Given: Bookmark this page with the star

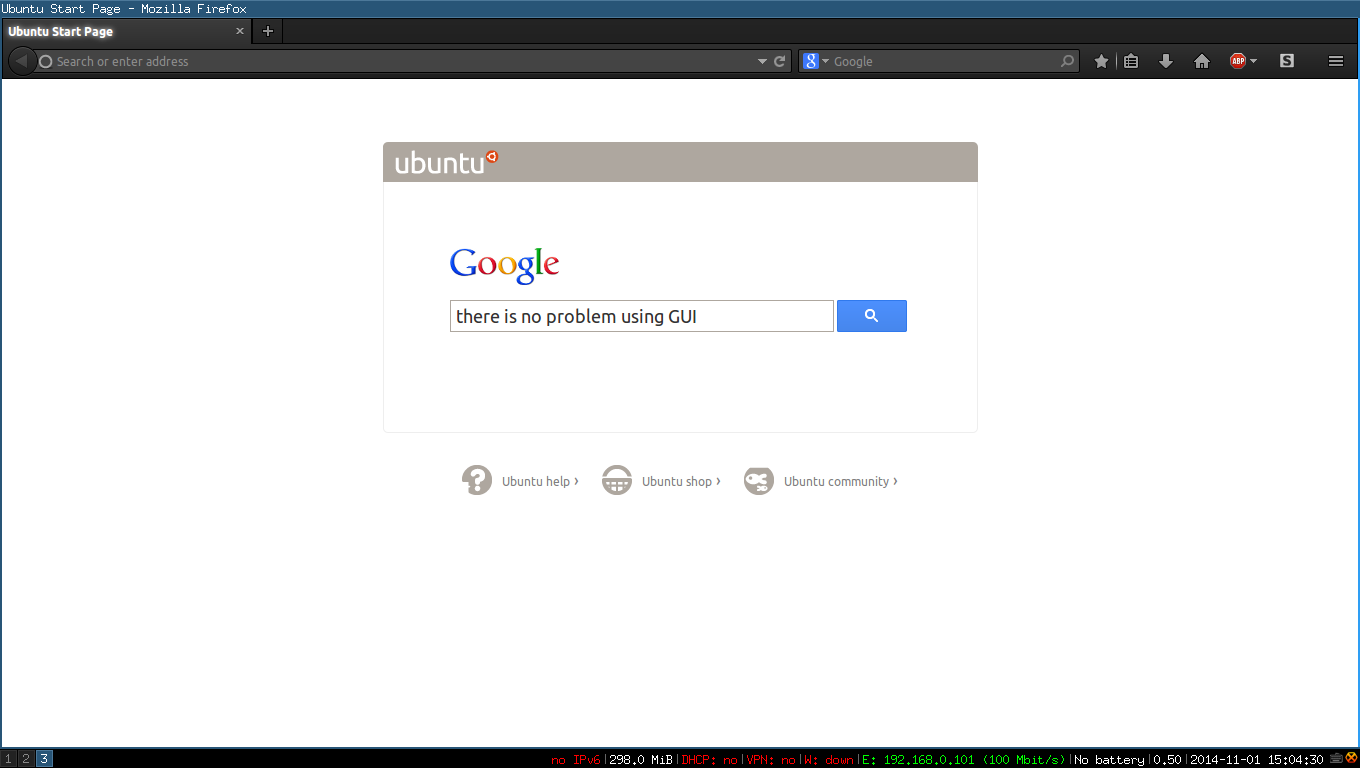Looking at the screenshot, I should pos(1101,61).
